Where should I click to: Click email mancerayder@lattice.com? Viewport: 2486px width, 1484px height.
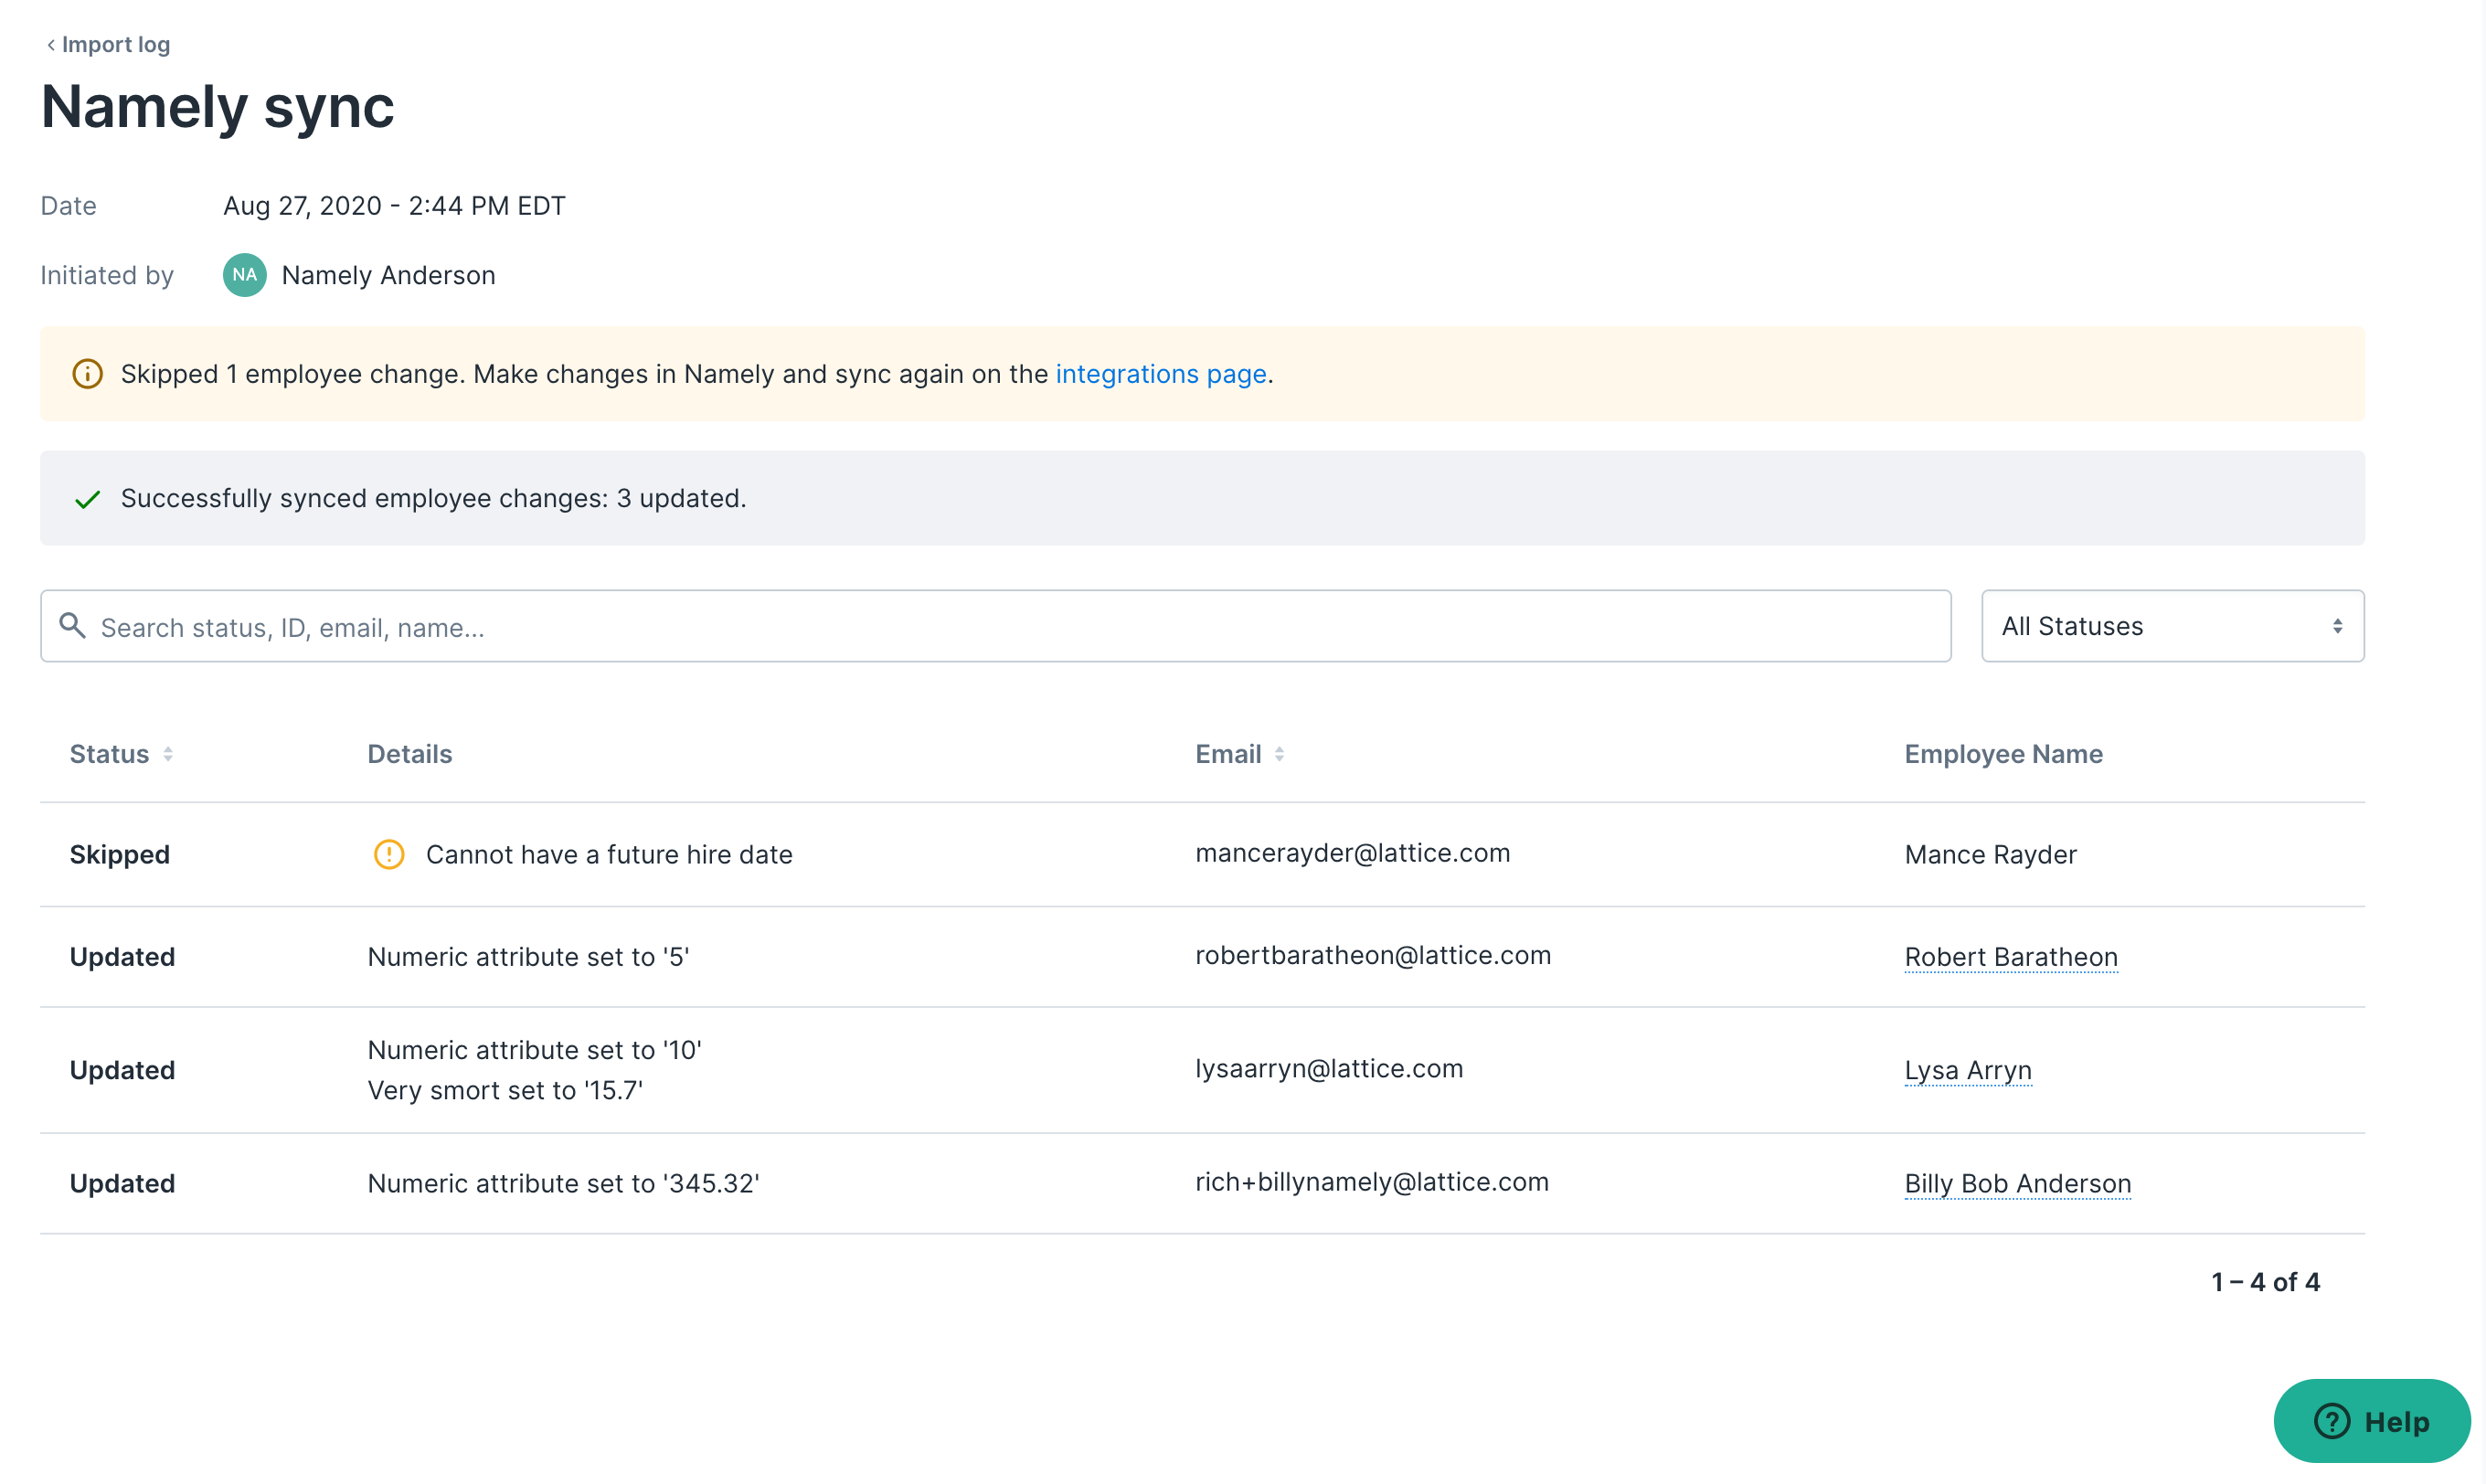[1353, 853]
